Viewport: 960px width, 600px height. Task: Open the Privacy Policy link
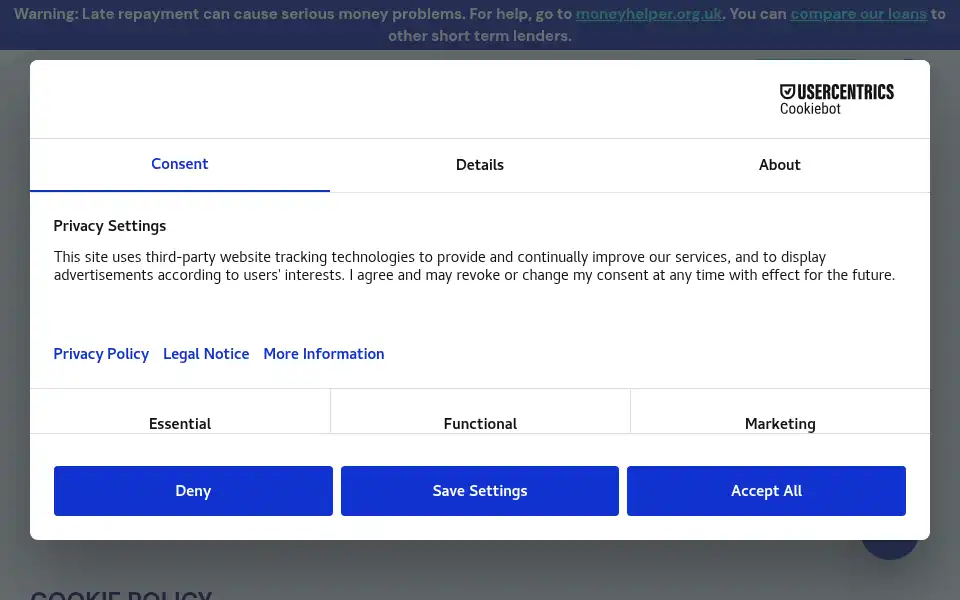pos(101,354)
